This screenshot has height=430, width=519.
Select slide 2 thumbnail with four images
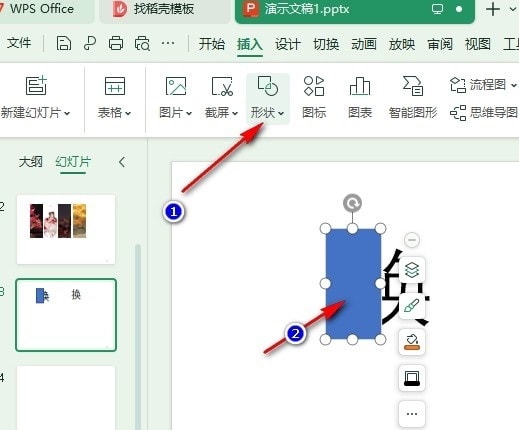point(66,230)
